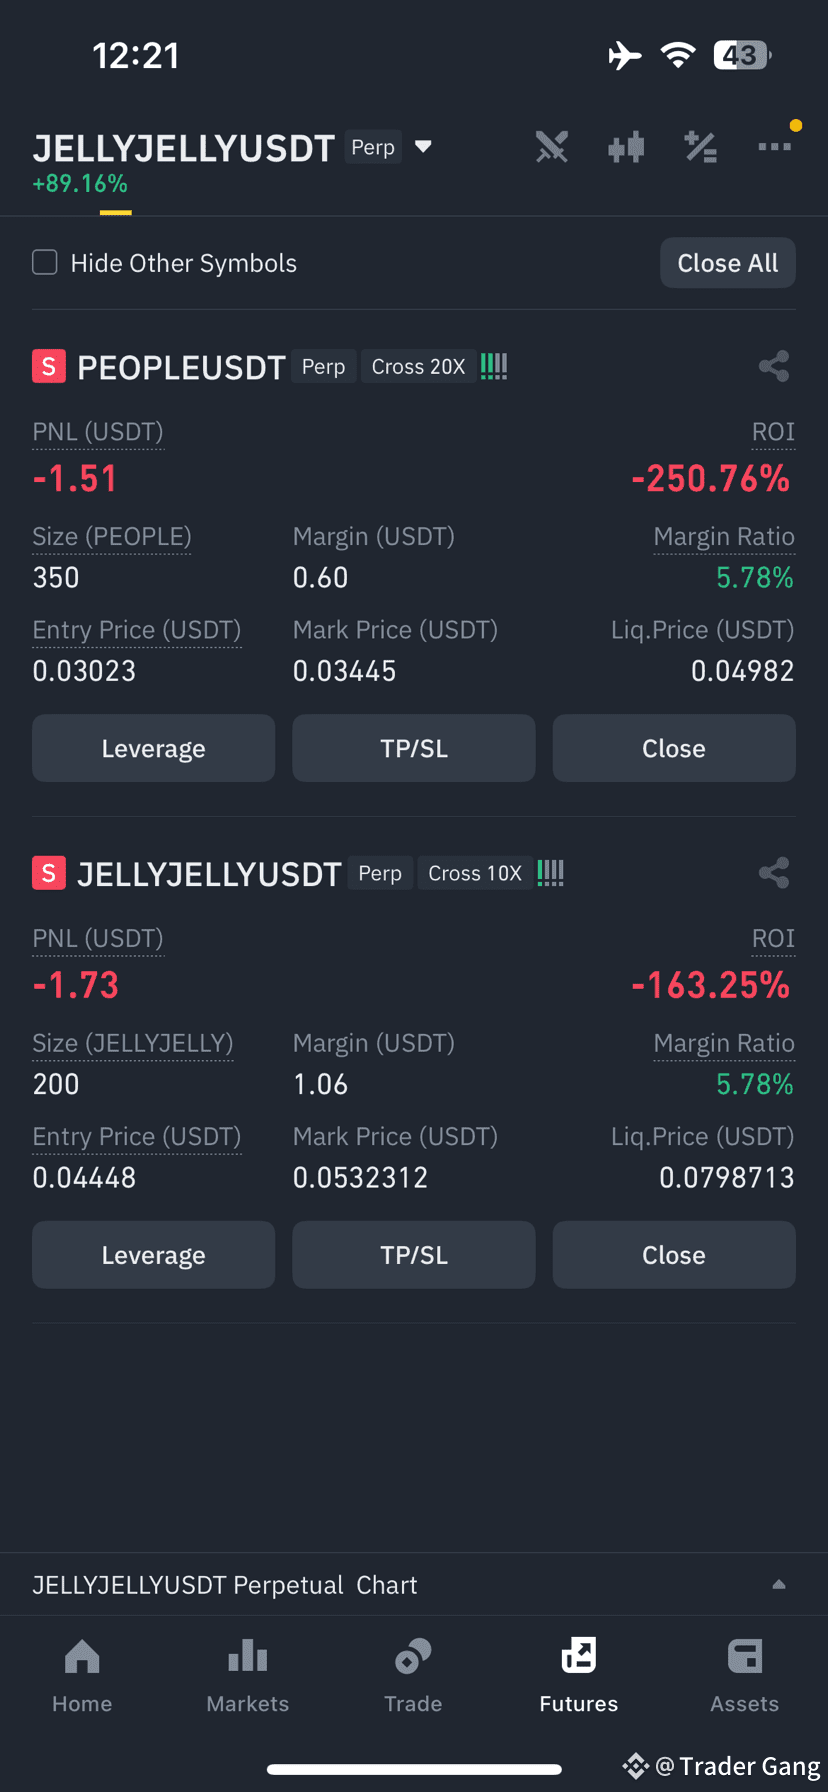This screenshot has width=828, height=1792.
Task: Switch to the Markets tab
Action: pyautogui.click(x=248, y=1676)
